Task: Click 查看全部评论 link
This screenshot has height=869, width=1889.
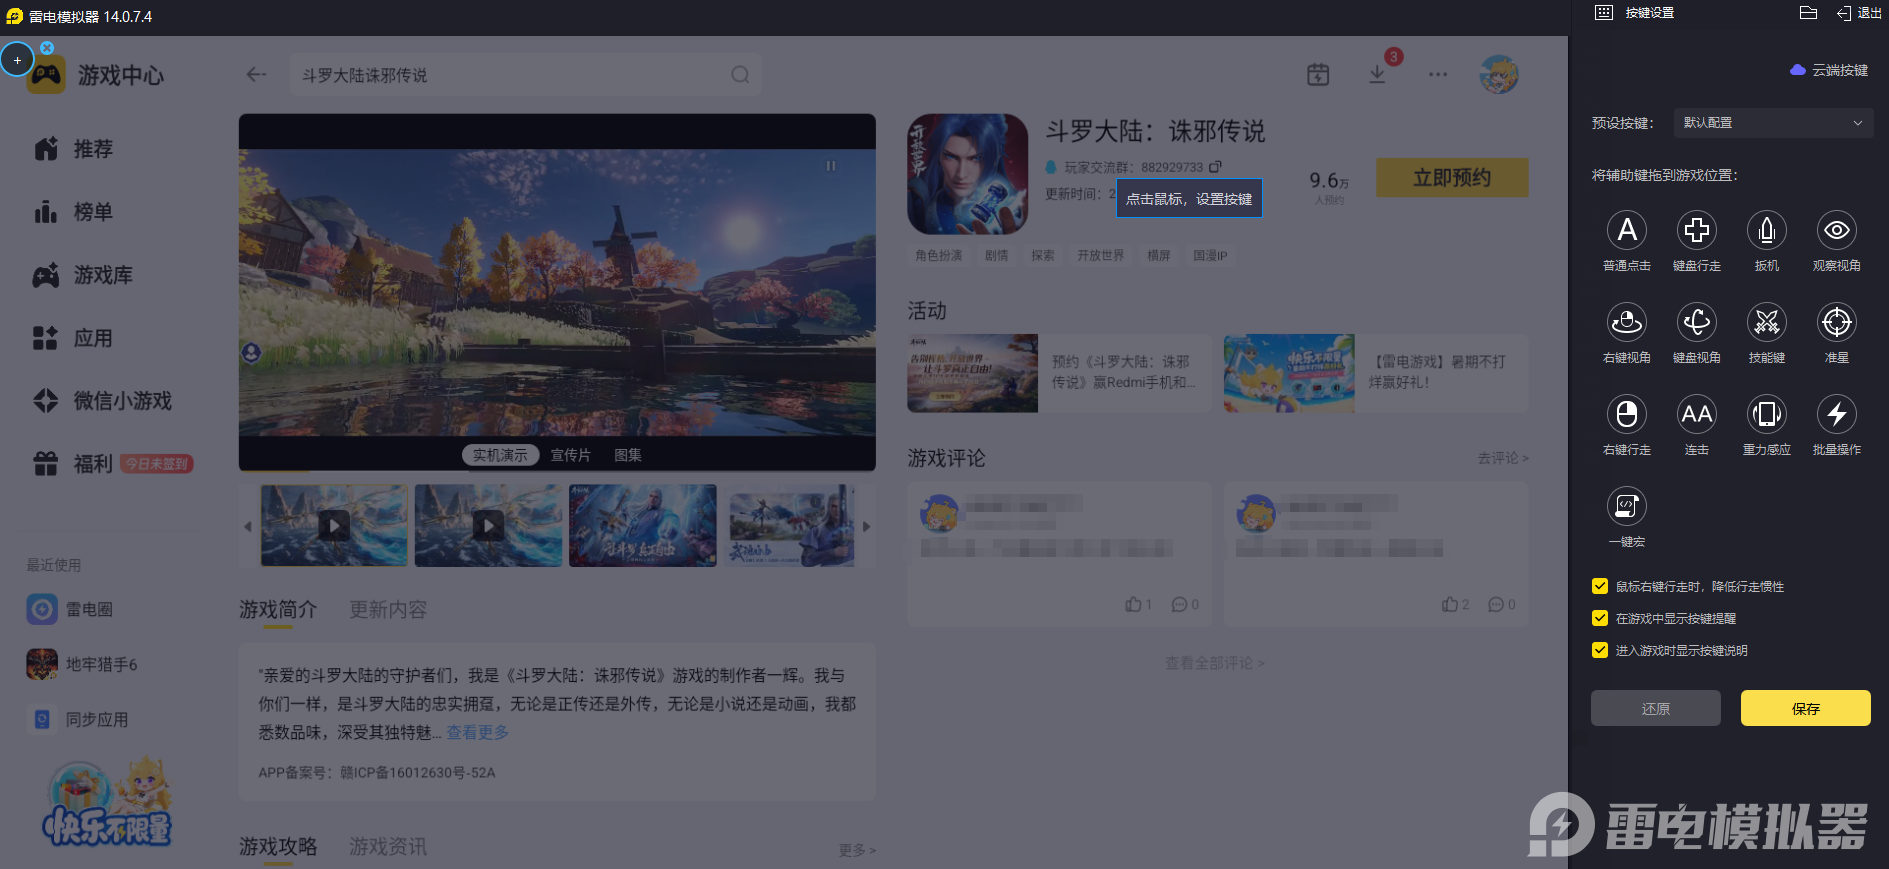Action: pyautogui.click(x=1215, y=663)
